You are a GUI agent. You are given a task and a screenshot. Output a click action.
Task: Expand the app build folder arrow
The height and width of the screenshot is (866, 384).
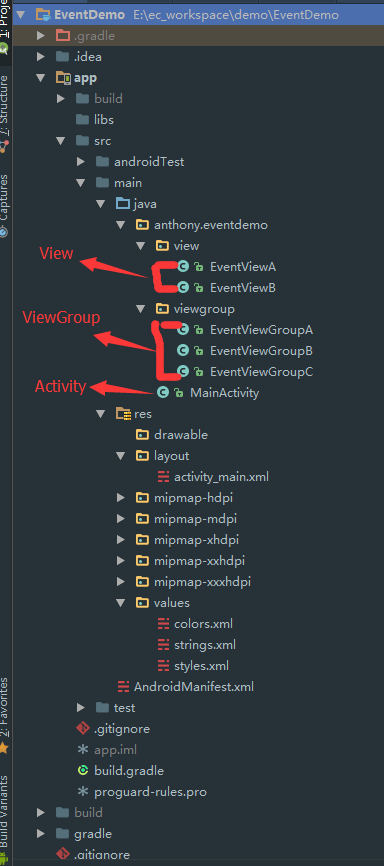click(x=60, y=99)
